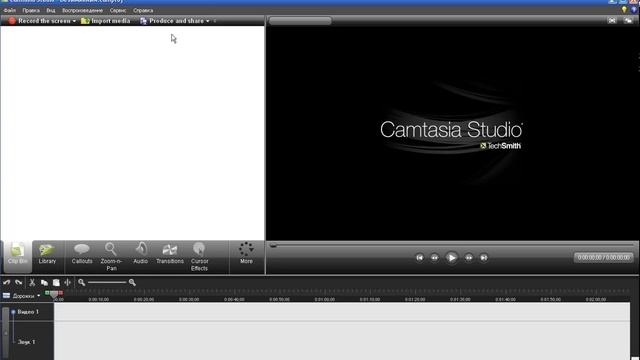This screenshot has width=640, height=360.
Task: Select the Звук 1 track label
Action: (x=27, y=342)
